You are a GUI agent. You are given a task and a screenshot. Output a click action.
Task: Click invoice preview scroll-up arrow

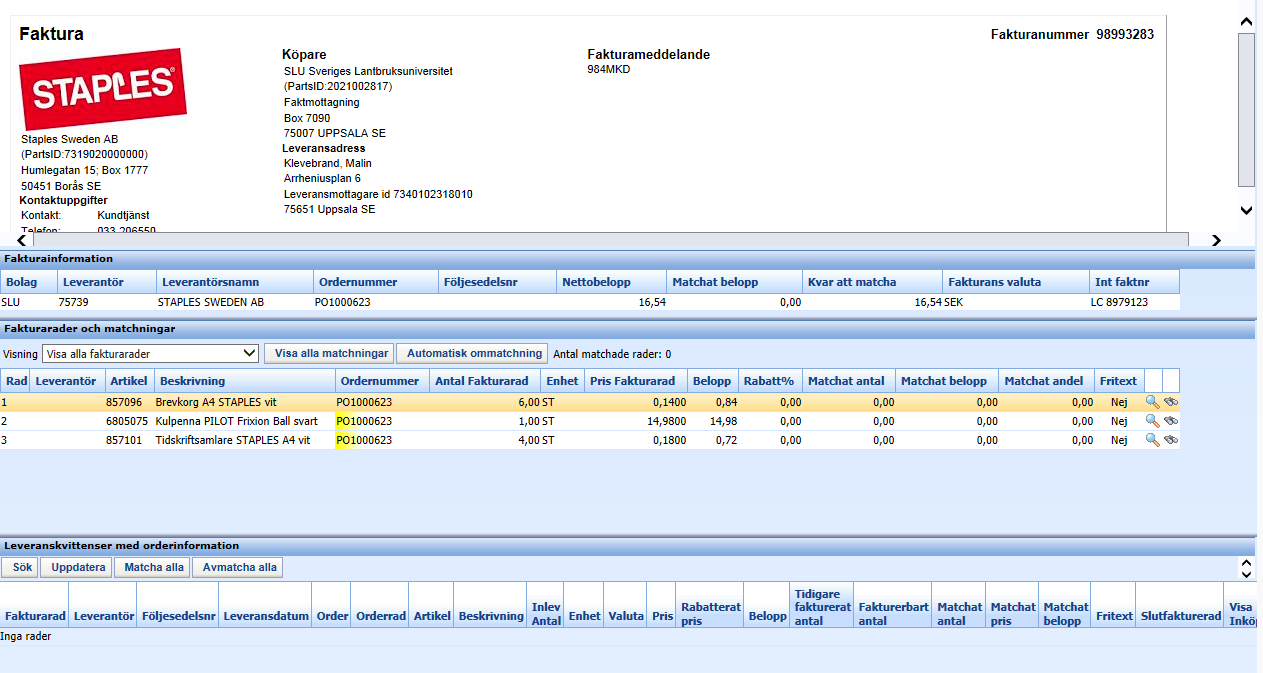pyautogui.click(x=1246, y=21)
